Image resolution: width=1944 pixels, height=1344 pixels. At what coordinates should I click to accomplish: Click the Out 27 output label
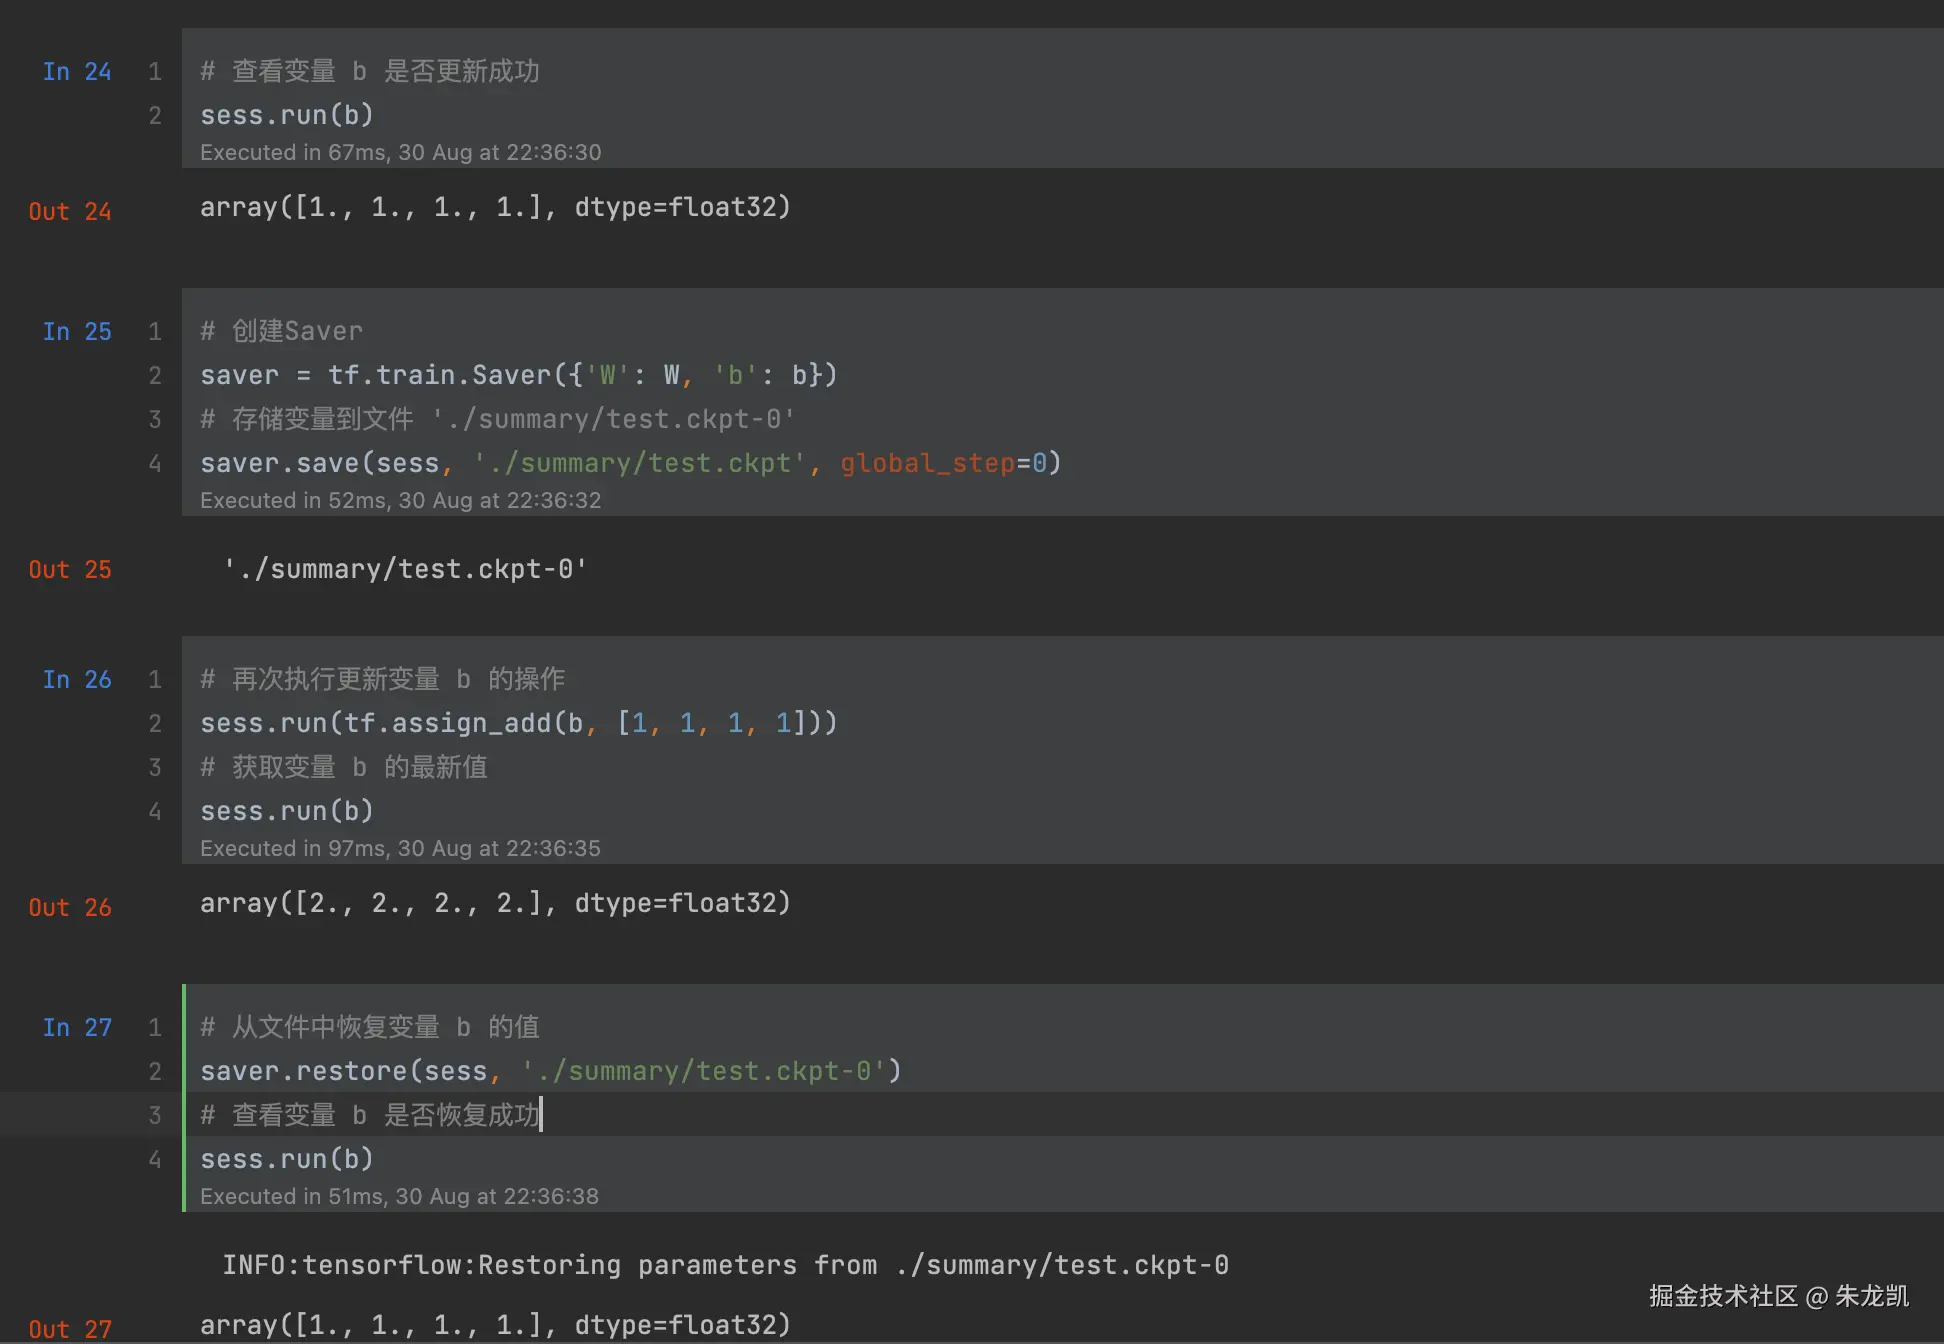(69, 1329)
